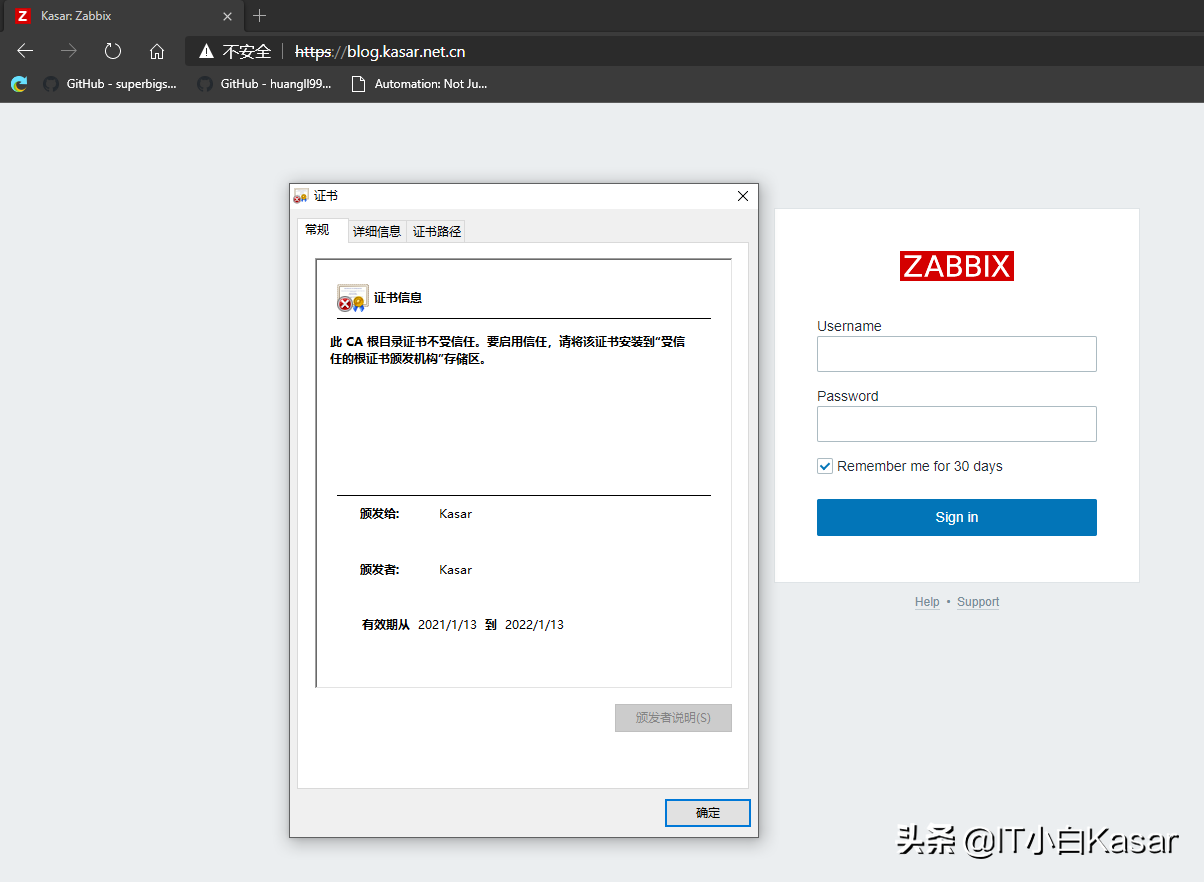Click the browser forward arrow
Viewport: 1204px width, 882px height.
coord(69,51)
